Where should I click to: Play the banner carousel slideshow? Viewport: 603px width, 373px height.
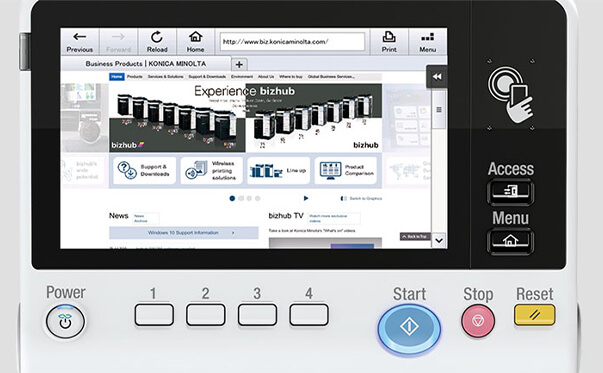click(x=306, y=198)
